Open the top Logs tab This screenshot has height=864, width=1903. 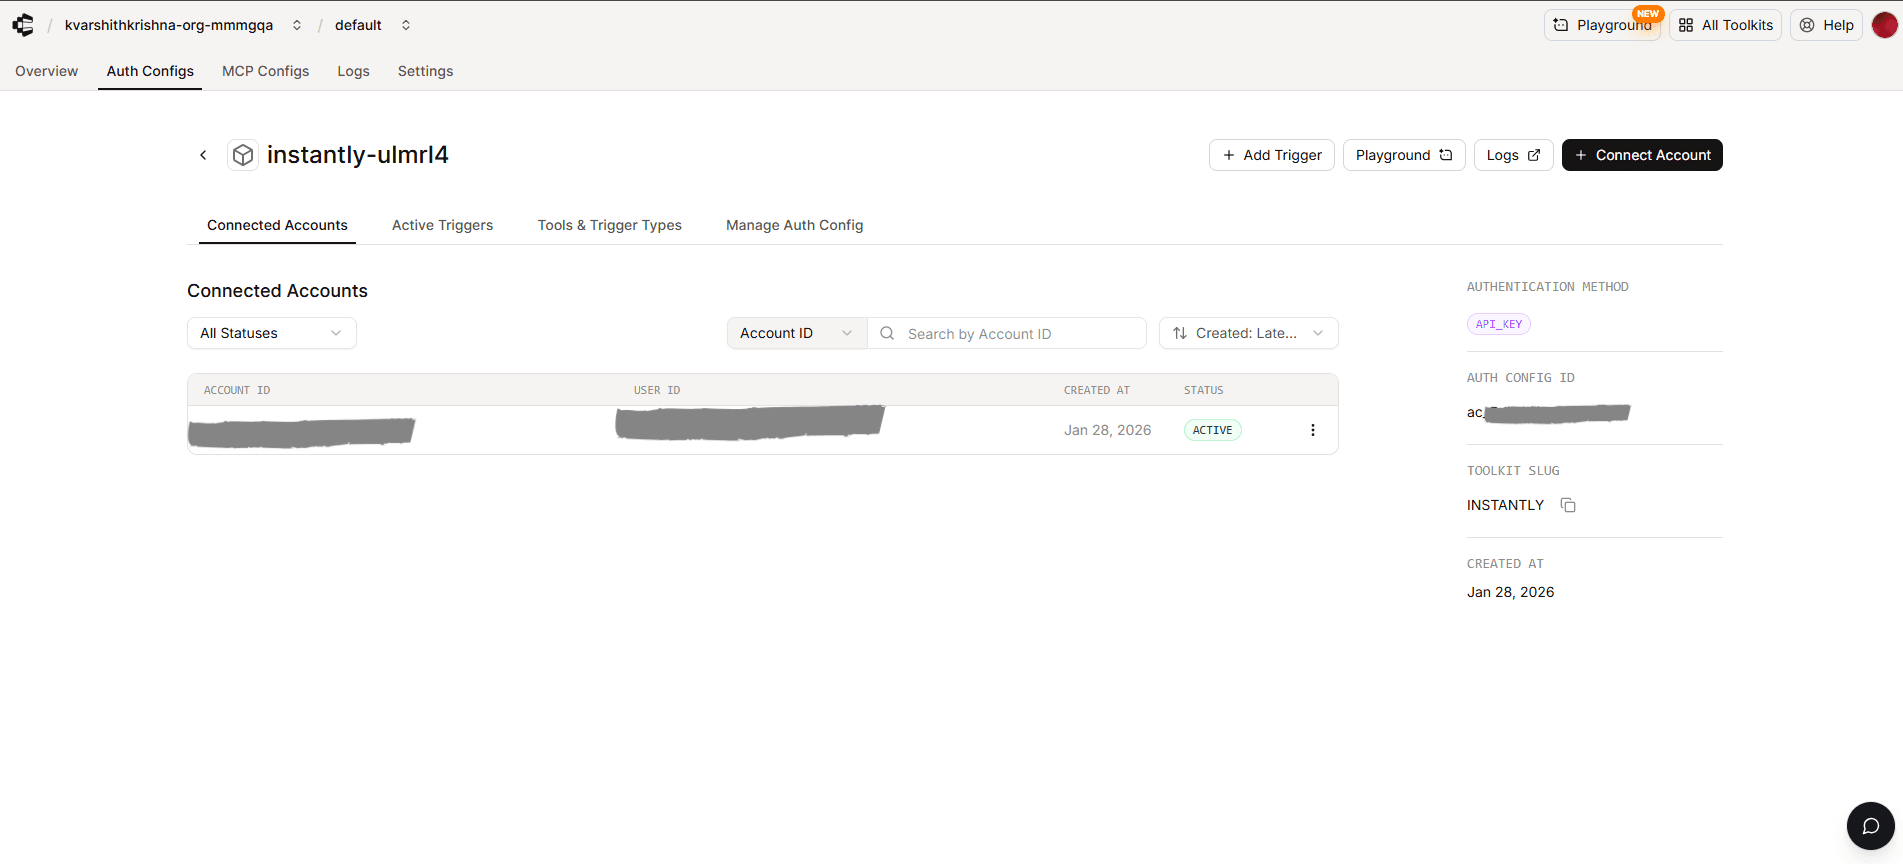click(x=353, y=71)
